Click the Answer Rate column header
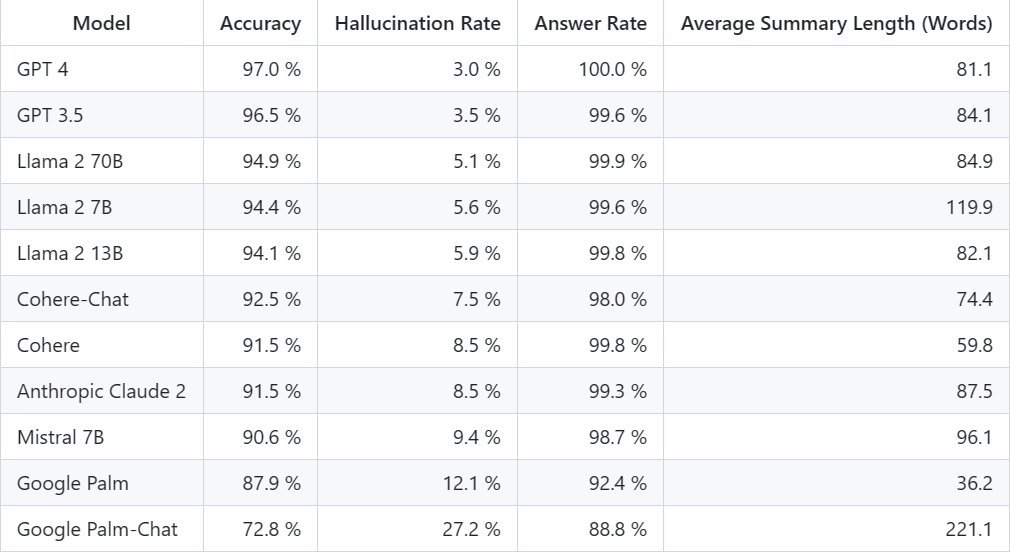 coord(590,23)
